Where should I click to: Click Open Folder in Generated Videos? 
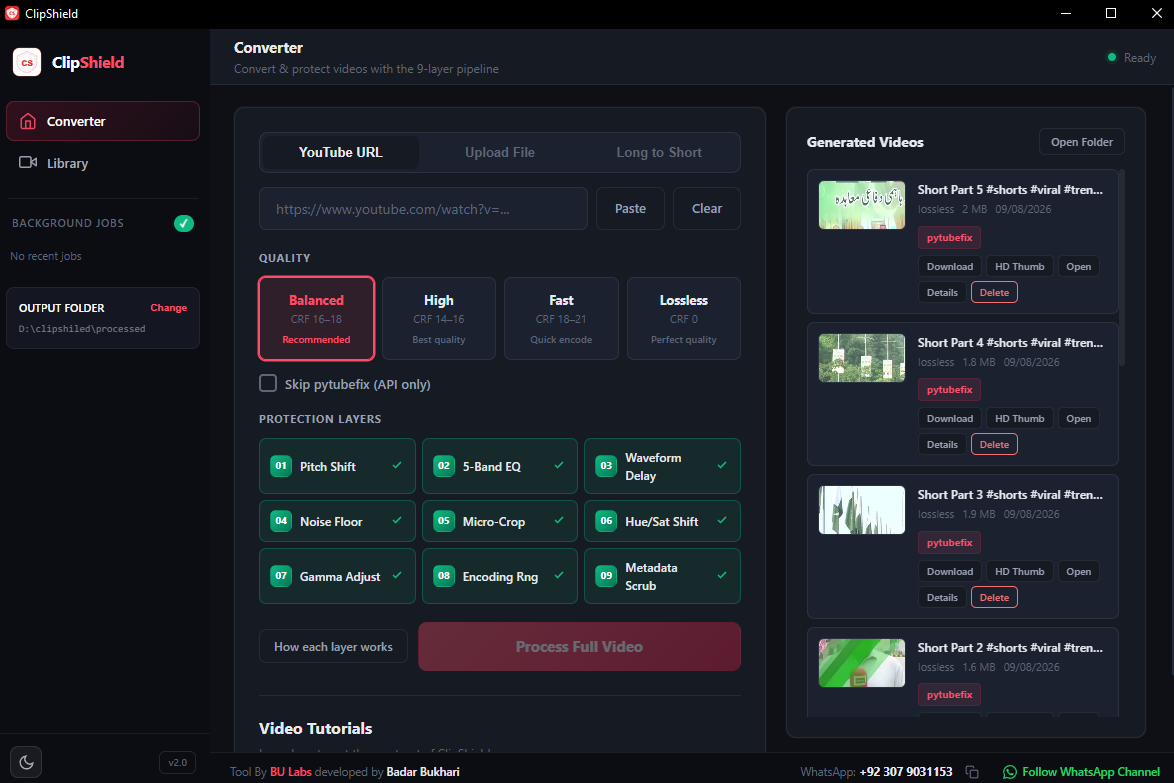tap(1081, 142)
